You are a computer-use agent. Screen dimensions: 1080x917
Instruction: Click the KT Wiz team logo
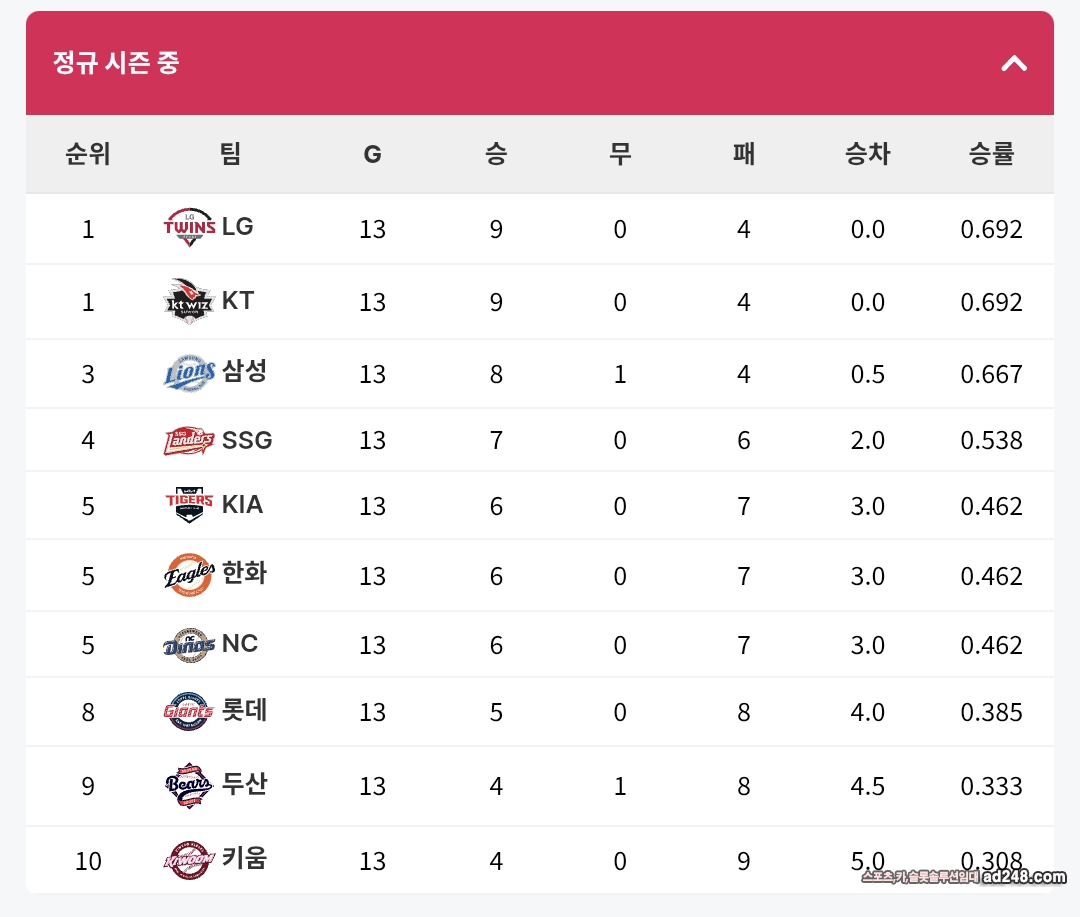point(189,301)
